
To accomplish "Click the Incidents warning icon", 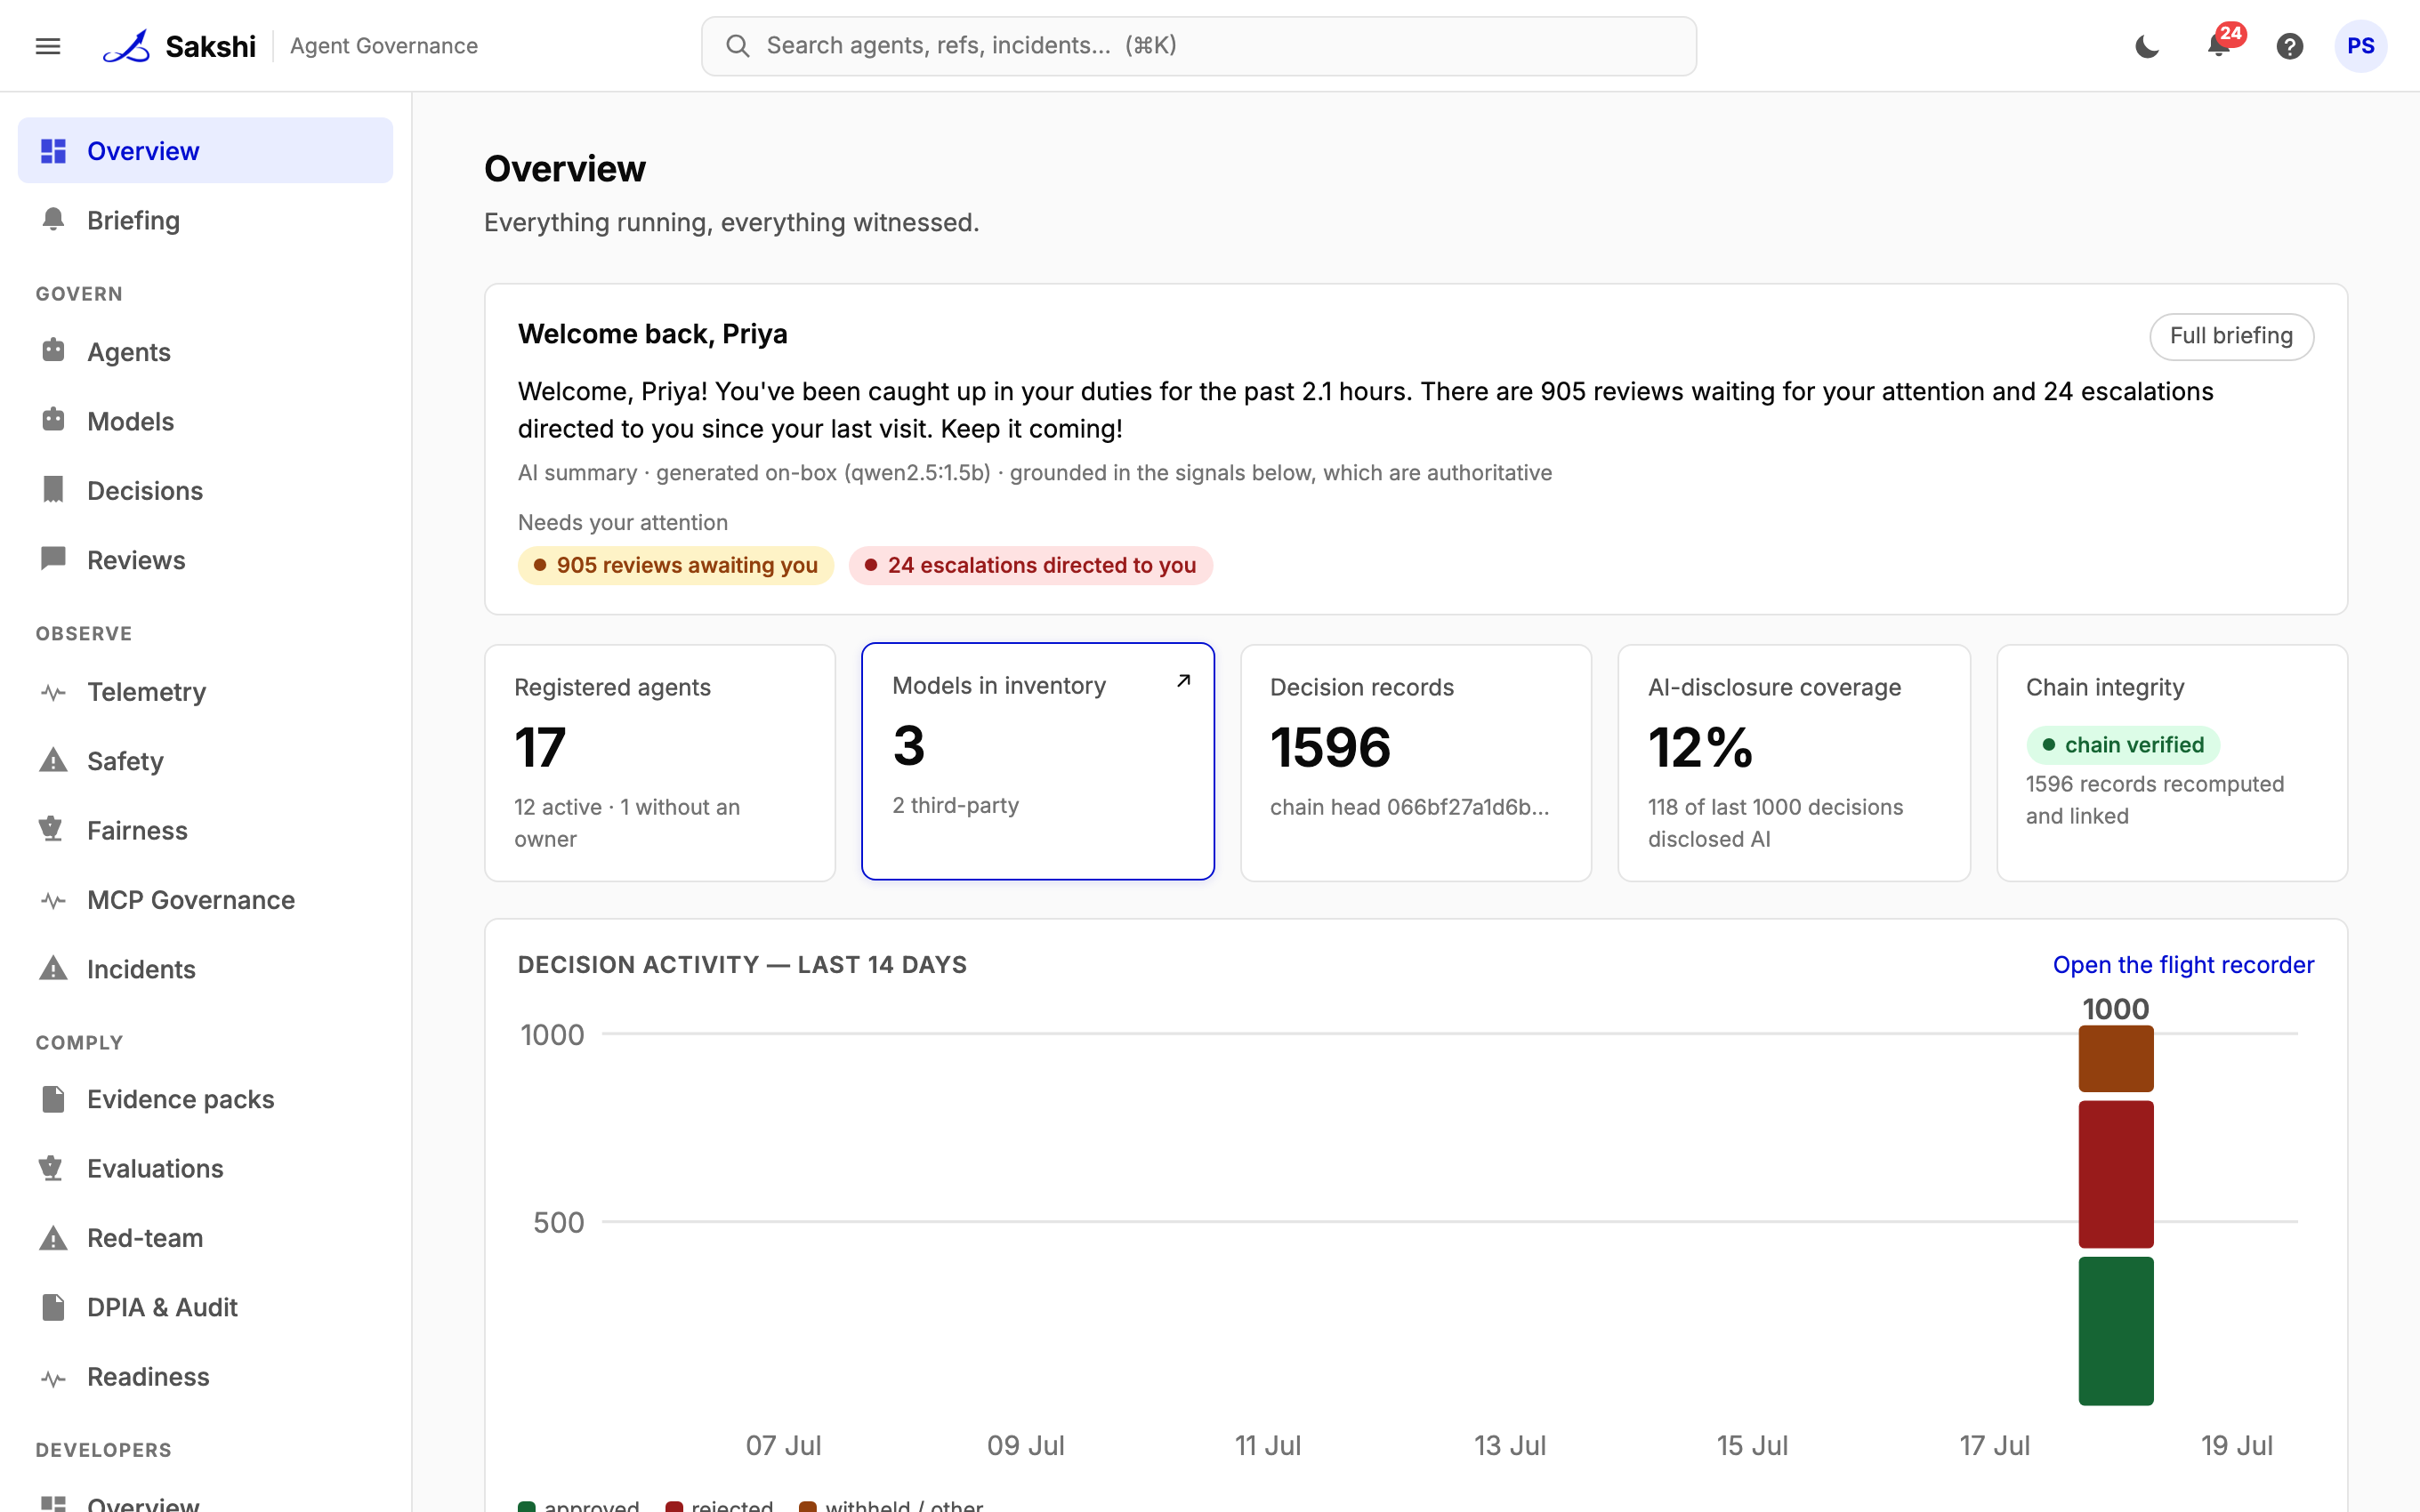I will (53, 968).
